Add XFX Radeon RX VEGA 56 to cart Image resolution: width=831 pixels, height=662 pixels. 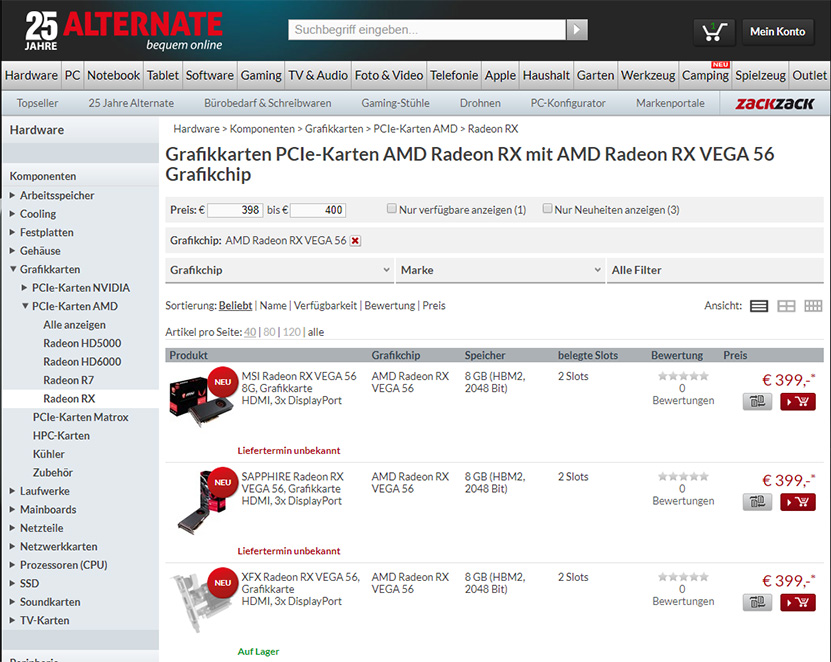tap(798, 602)
